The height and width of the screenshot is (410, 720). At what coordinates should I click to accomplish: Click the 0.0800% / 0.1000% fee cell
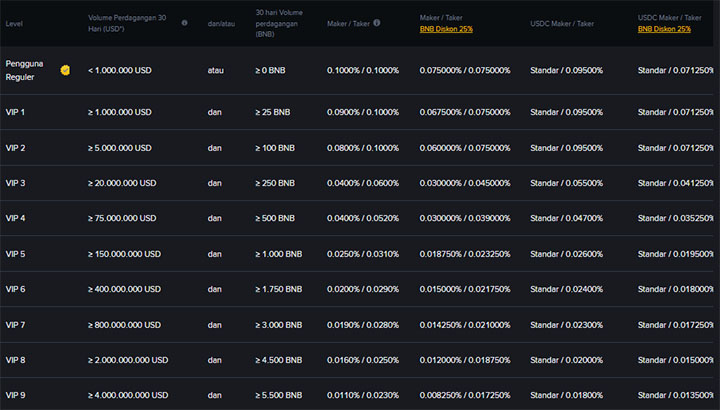tap(363, 148)
